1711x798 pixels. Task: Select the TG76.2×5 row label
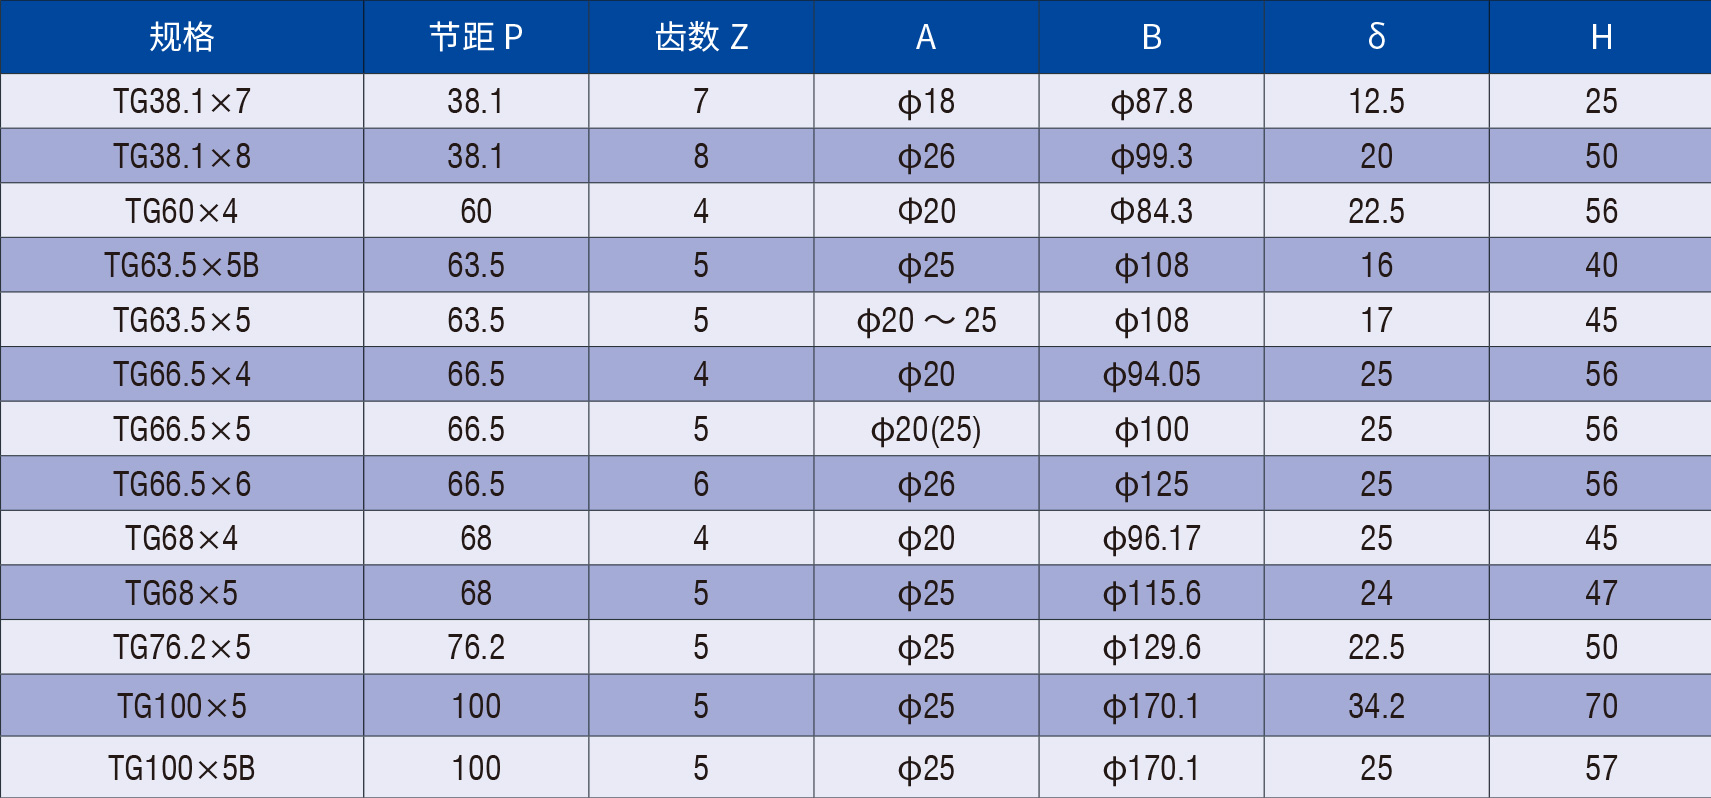[x=182, y=648]
